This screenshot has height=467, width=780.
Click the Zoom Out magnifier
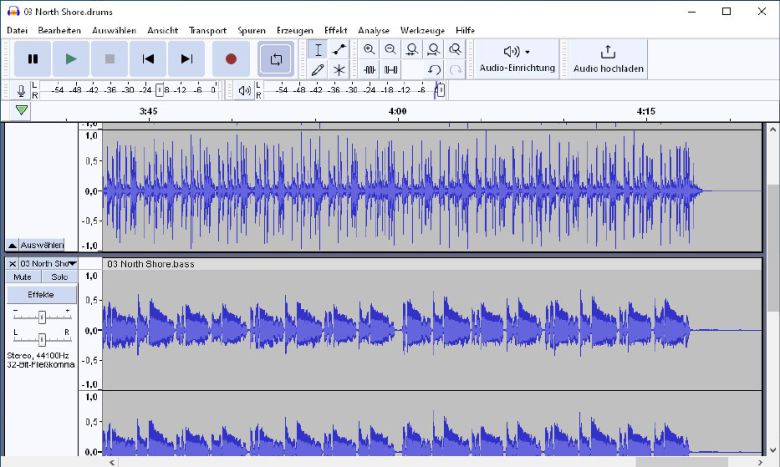tap(390, 49)
